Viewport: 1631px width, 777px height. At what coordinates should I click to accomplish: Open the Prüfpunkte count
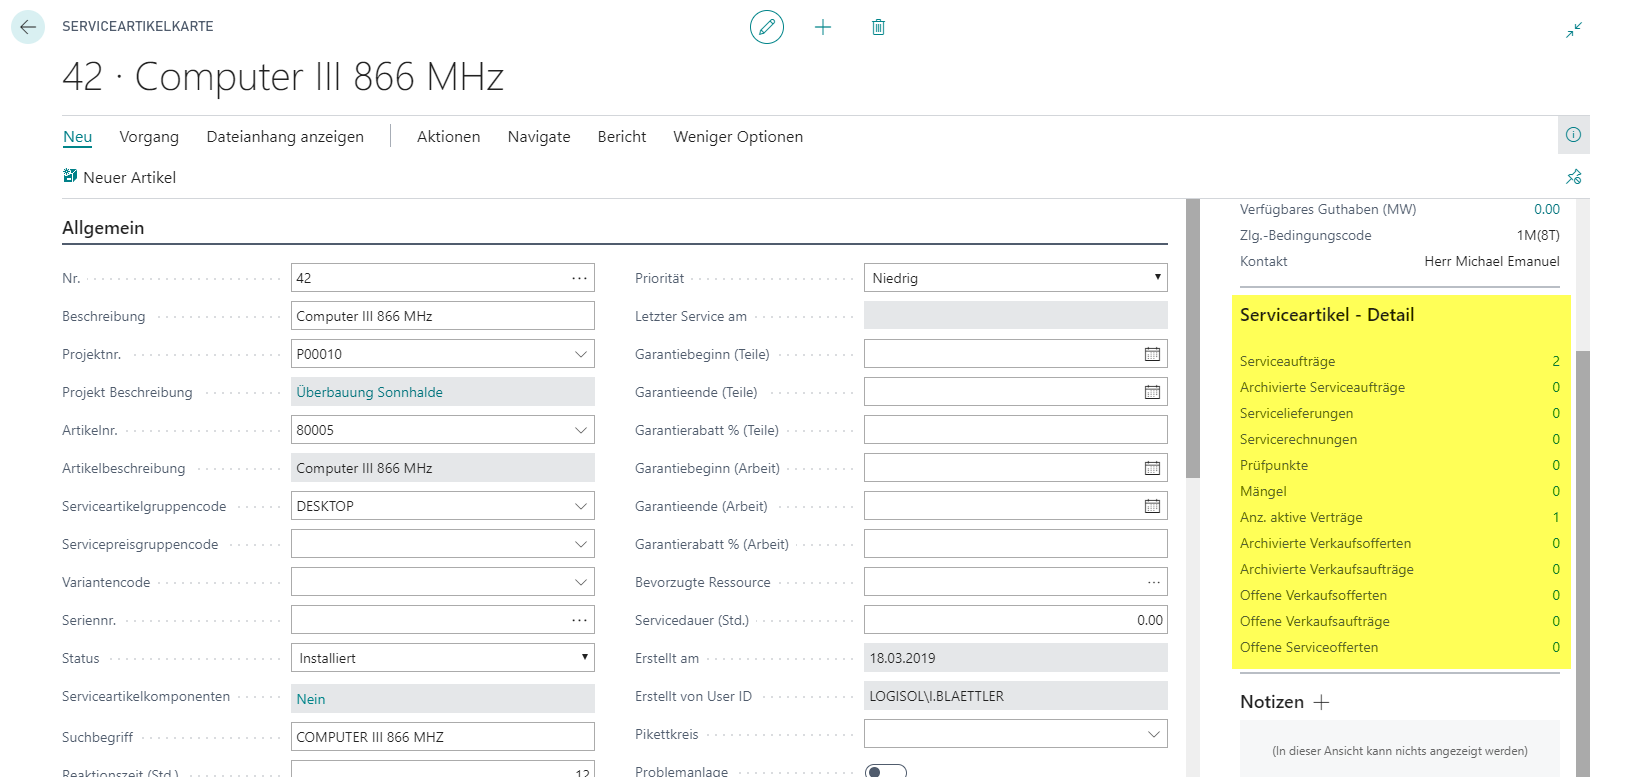1556,465
